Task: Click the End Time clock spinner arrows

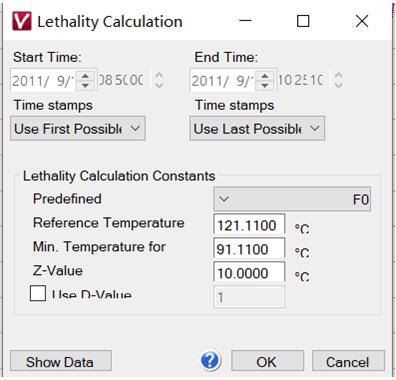Action: pos(338,80)
